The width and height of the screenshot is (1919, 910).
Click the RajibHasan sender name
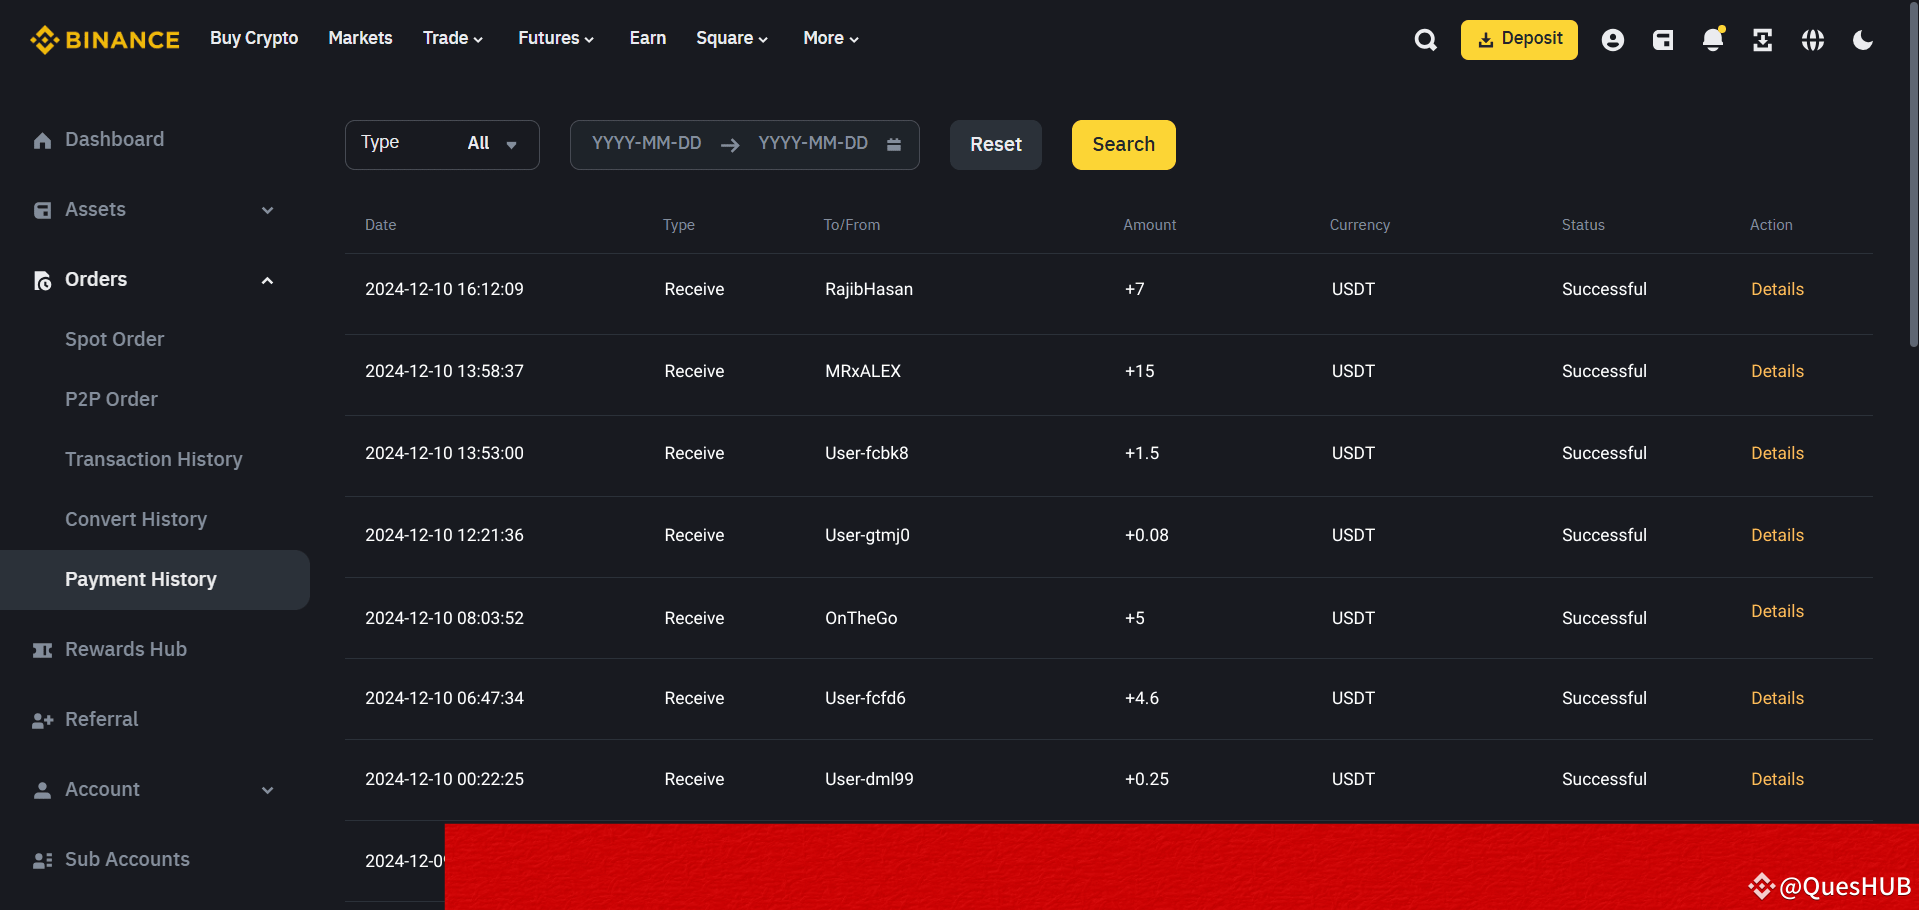[869, 289]
